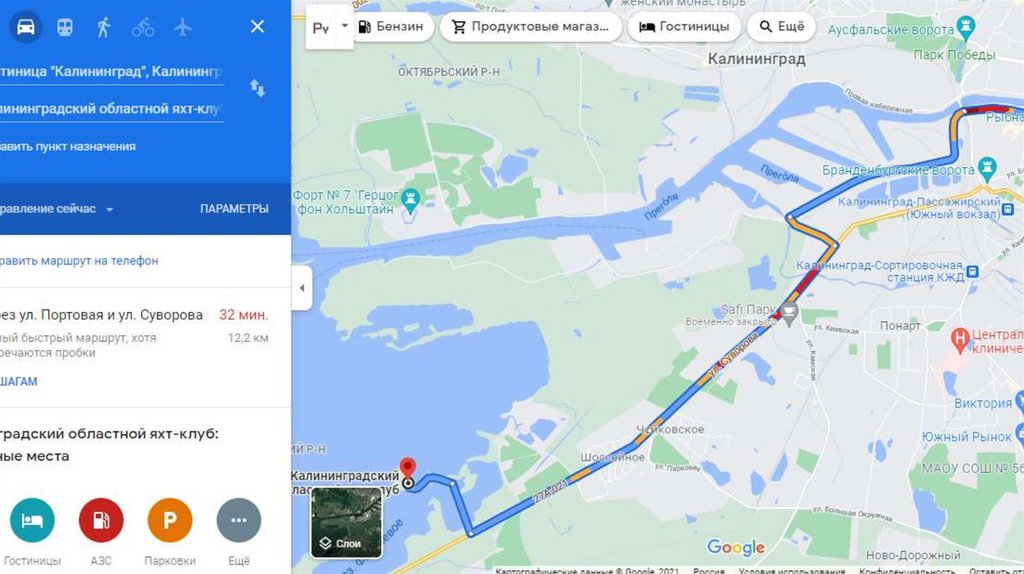Switch to public transit travel mode
This screenshot has width=1024, height=574.
65,27
